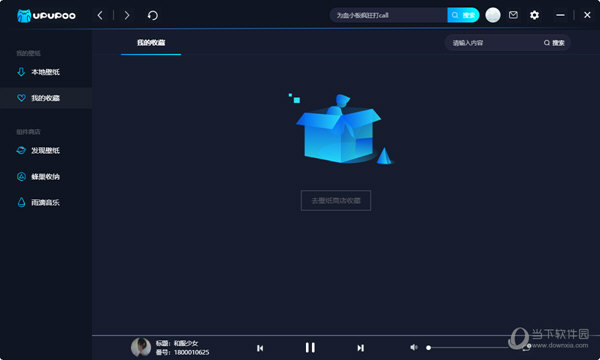Screen dimensions: 600x360
Task: Click the wallpaper title 和服少女
Action: [x=186, y=343]
